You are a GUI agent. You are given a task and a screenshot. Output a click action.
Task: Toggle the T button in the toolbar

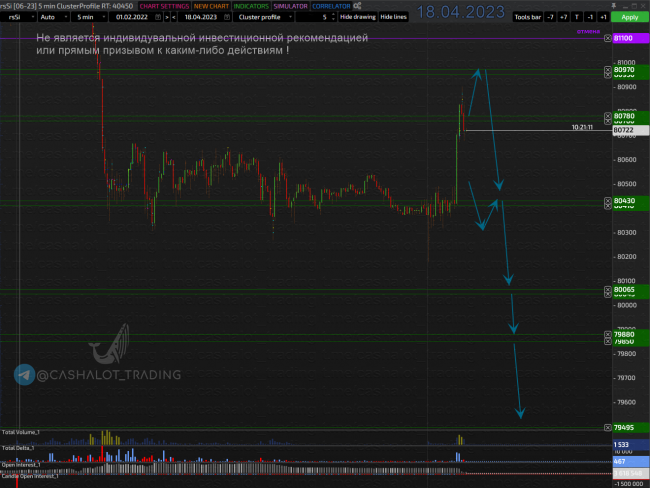577,17
